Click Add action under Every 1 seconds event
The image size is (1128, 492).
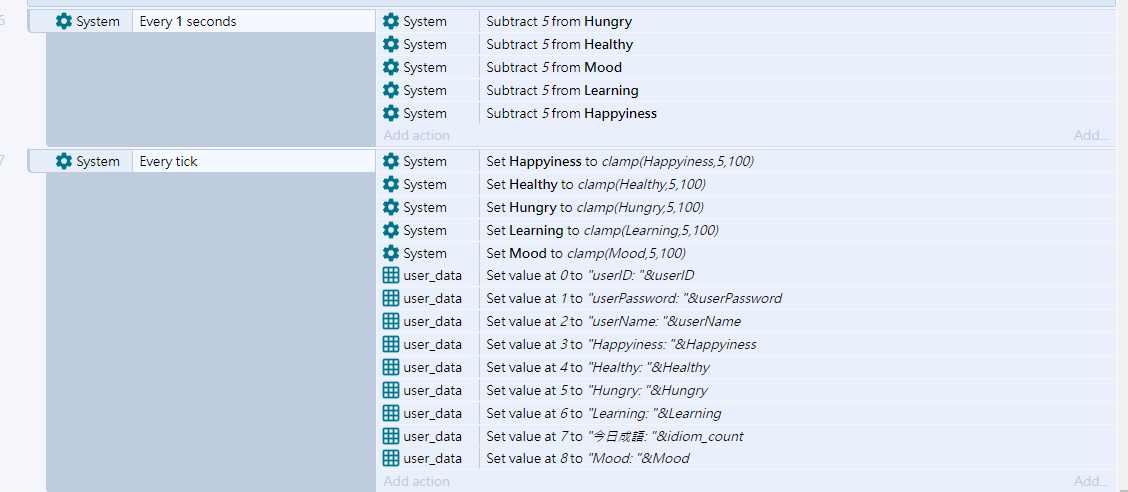point(417,135)
